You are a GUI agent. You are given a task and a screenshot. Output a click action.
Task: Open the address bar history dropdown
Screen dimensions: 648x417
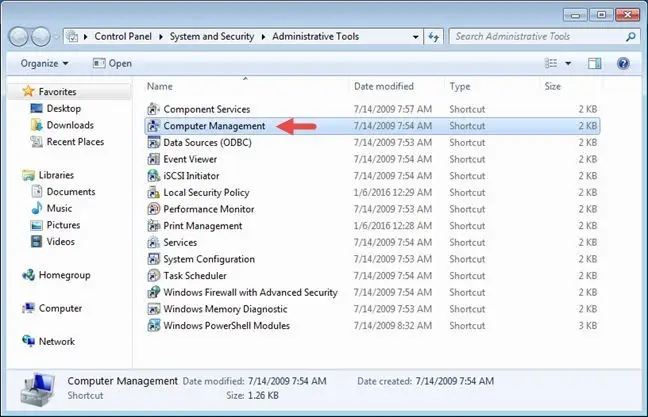point(415,37)
